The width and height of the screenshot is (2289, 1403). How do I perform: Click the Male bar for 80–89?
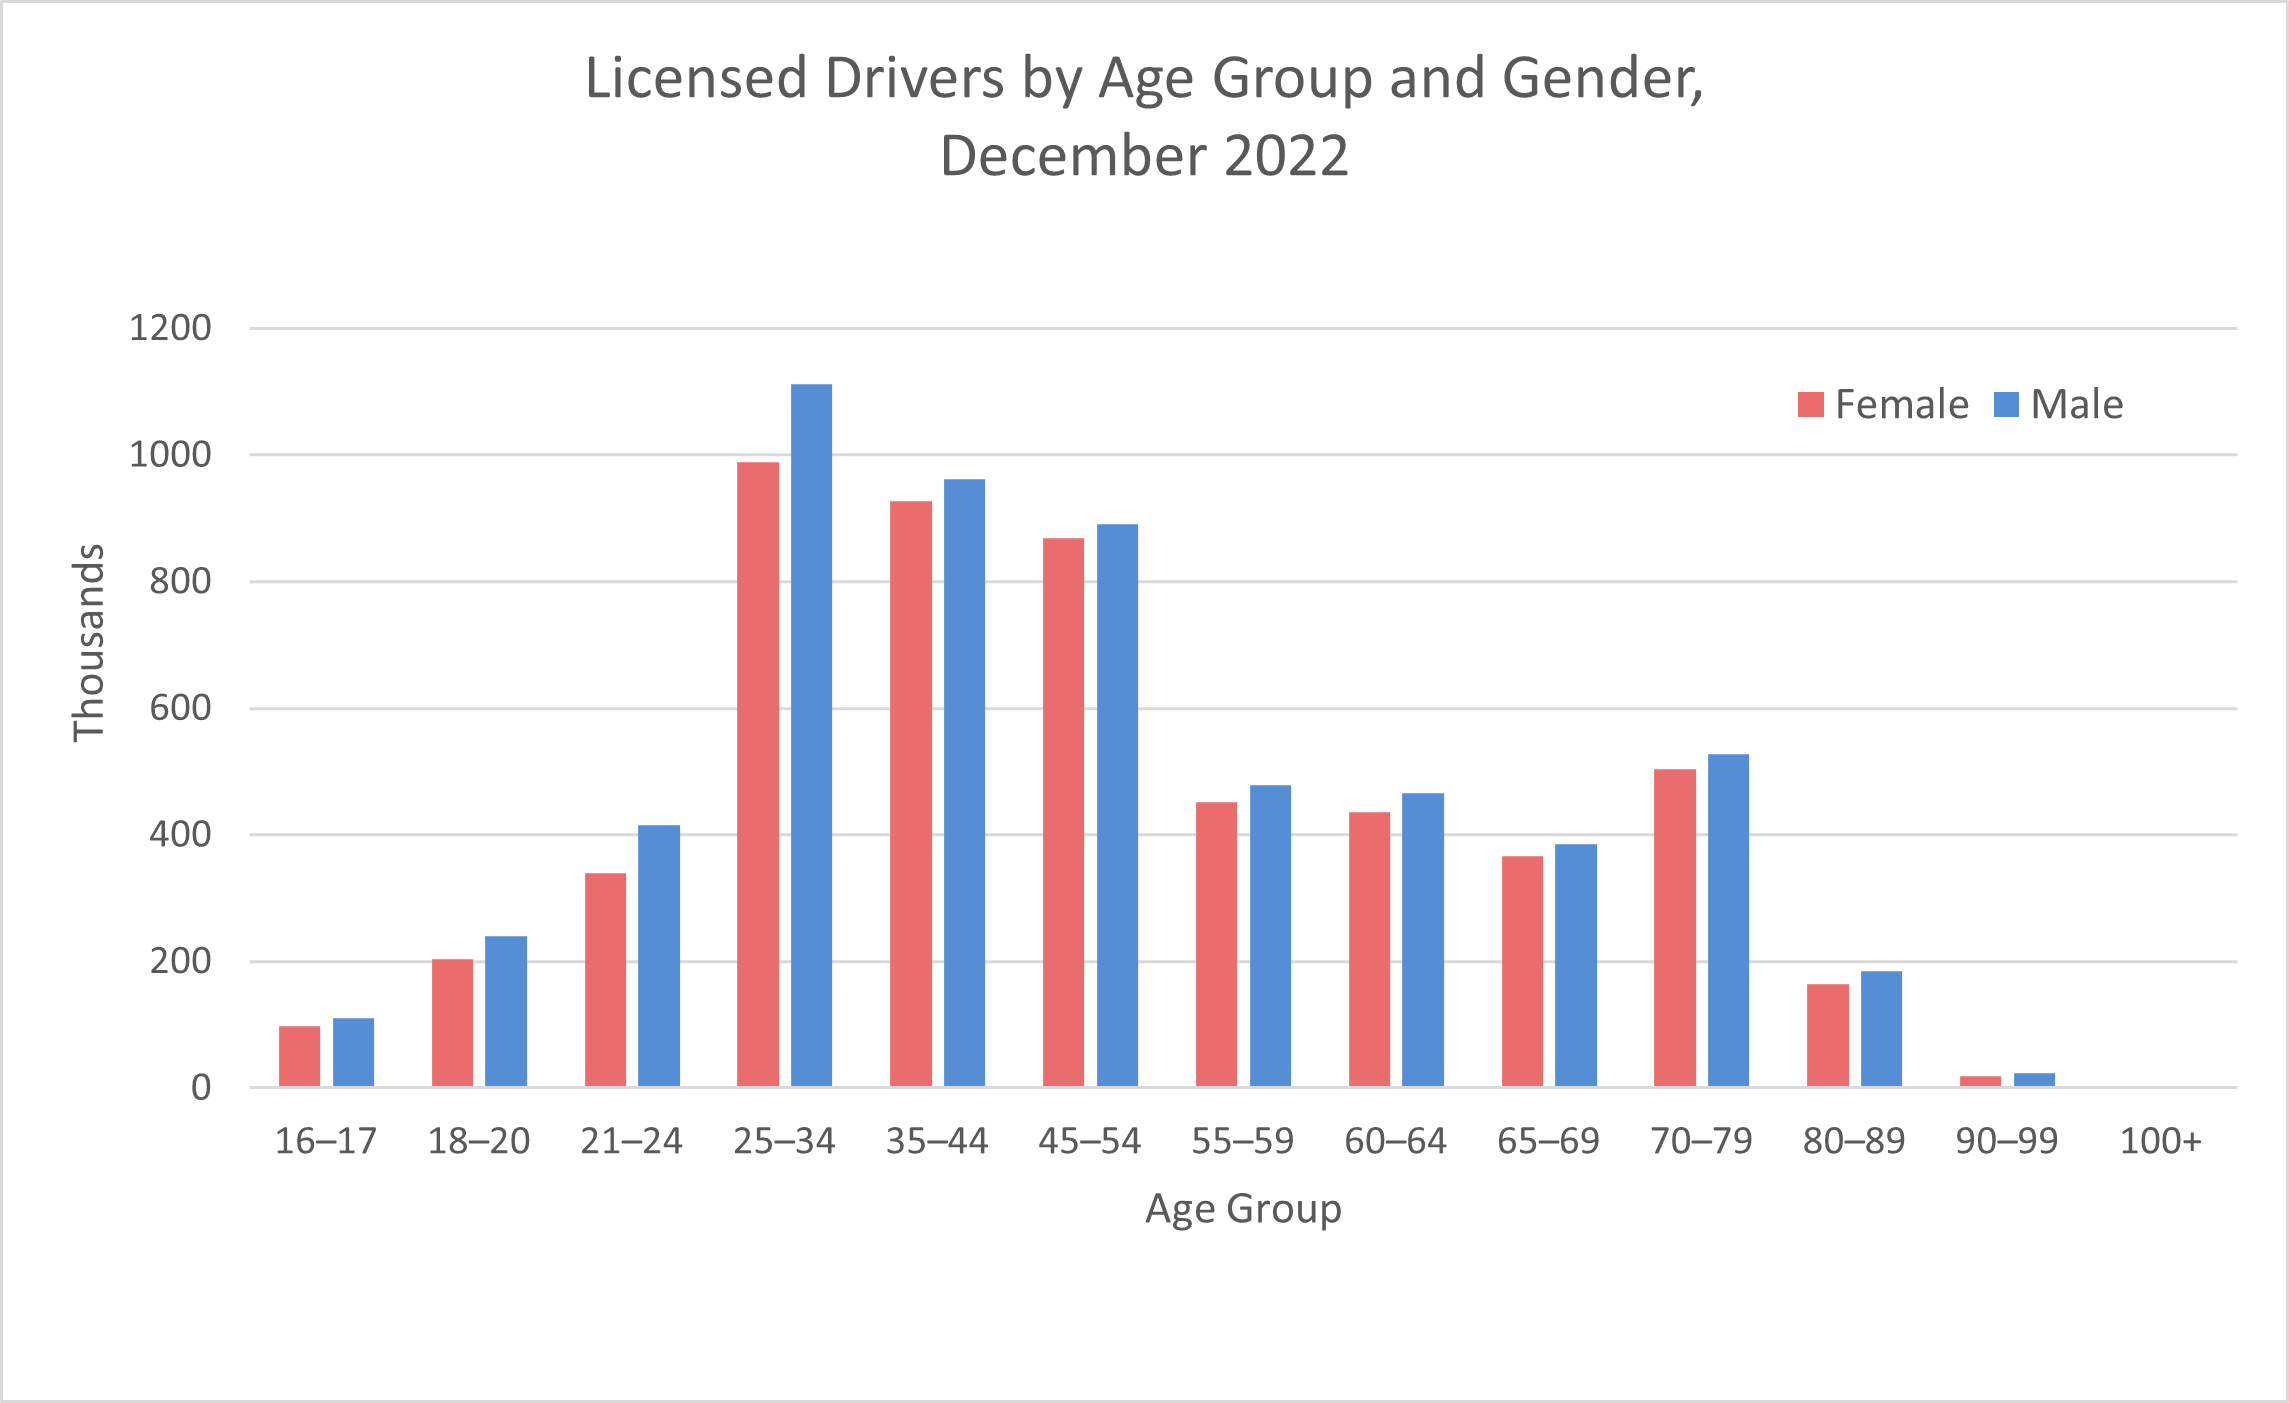(1881, 1029)
